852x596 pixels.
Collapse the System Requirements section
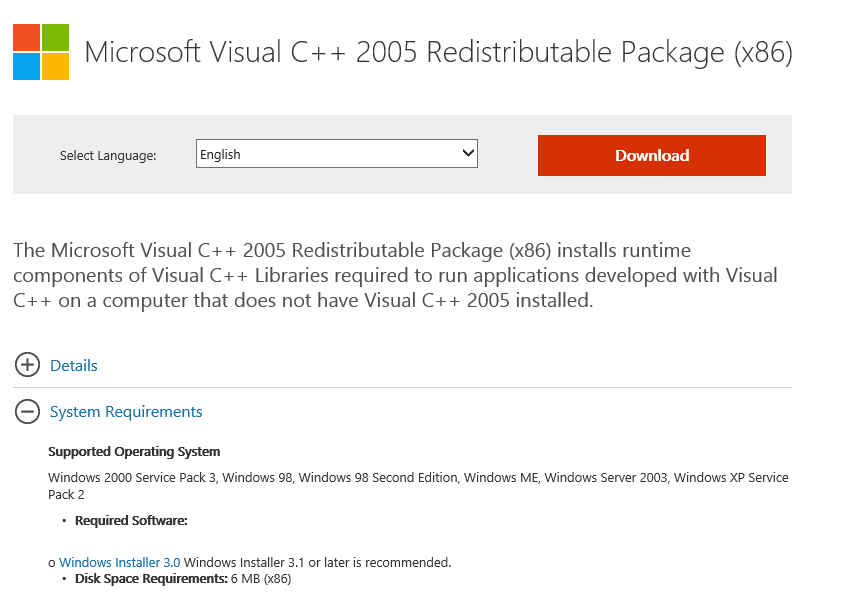coord(126,412)
